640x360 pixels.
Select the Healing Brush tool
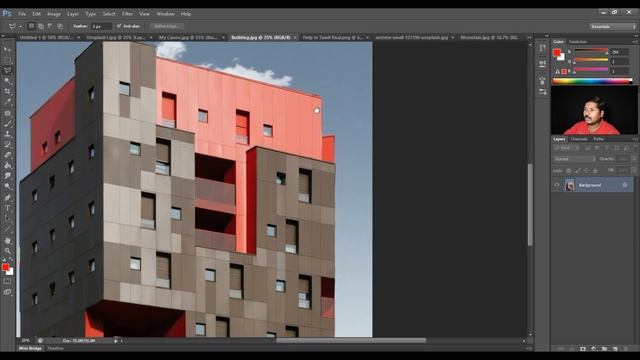[7, 113]
